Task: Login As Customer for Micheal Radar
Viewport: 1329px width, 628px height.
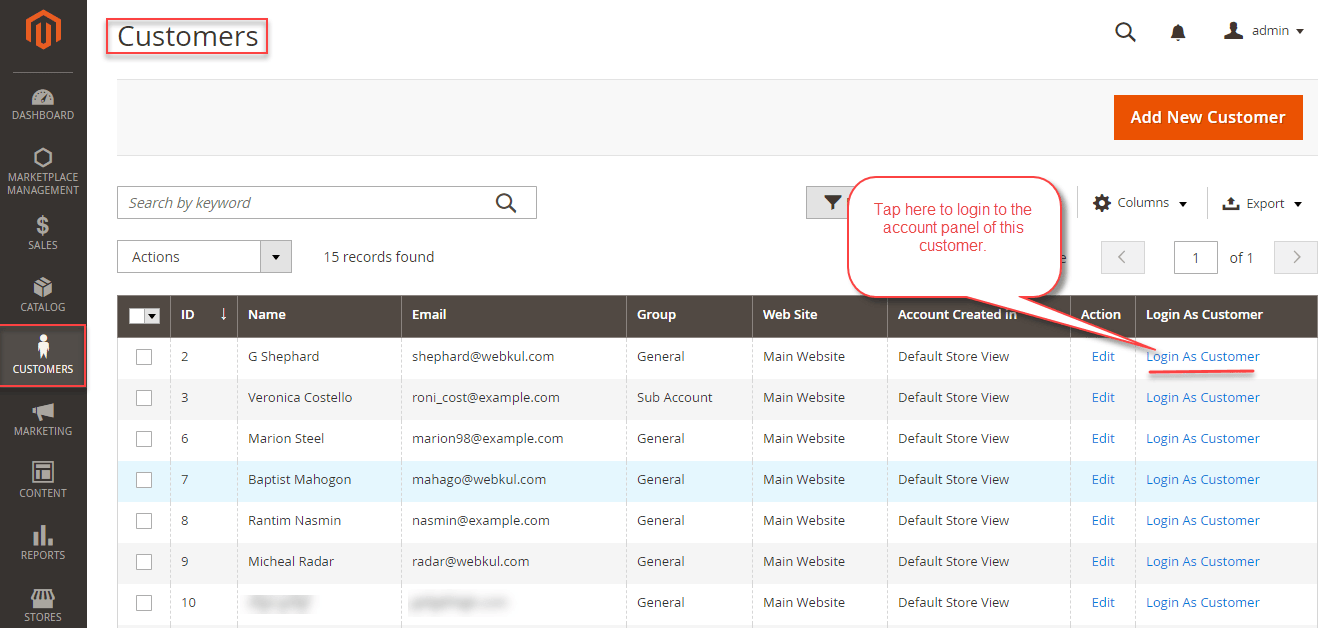Action: (1203, 561)
